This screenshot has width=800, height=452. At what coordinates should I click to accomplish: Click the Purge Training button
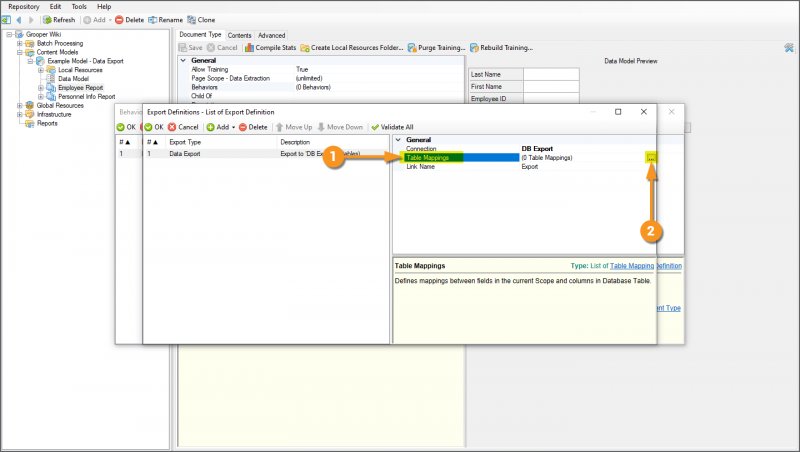click(x=436, y=47)
